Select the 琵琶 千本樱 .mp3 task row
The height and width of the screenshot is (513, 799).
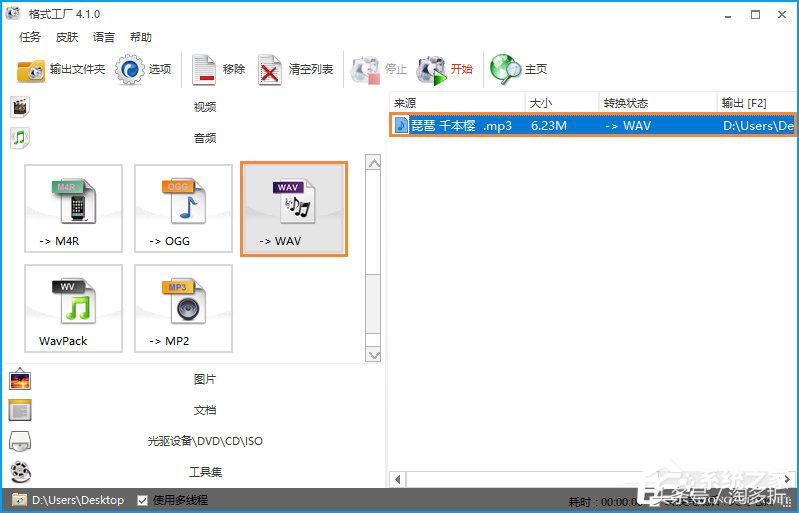coord(593,125)
